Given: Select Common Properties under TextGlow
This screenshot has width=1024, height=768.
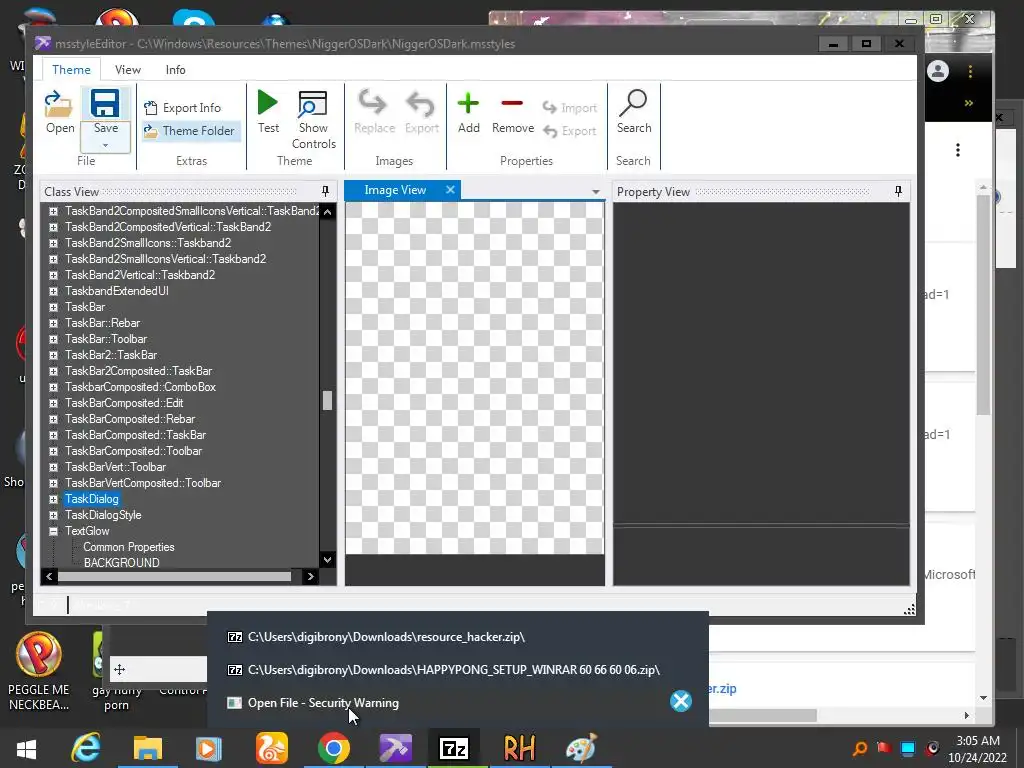Looking at the screenshot, I should 129,547.
